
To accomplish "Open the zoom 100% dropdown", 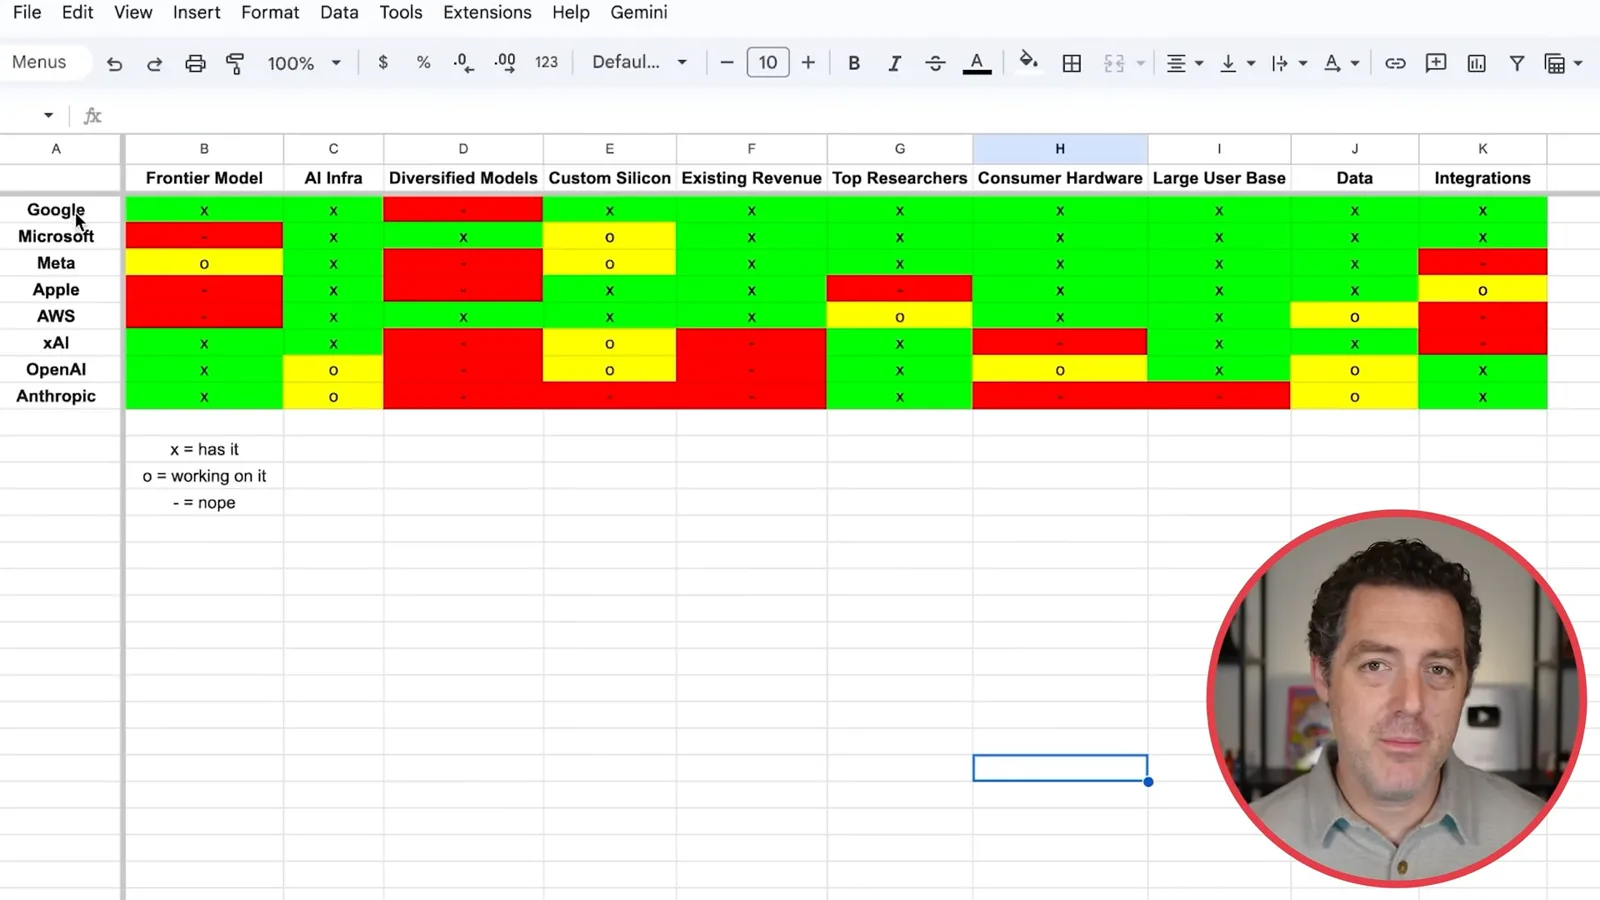I will 304,63.
